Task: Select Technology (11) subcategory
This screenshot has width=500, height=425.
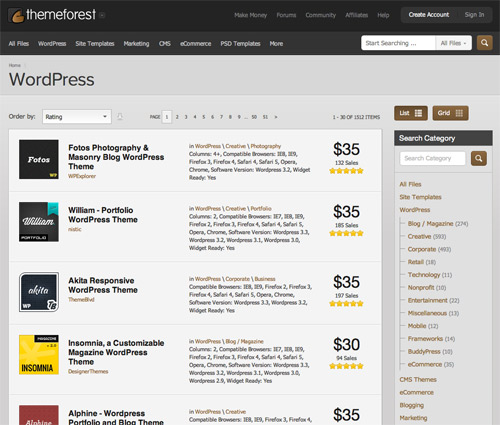Action: point(430,275)
